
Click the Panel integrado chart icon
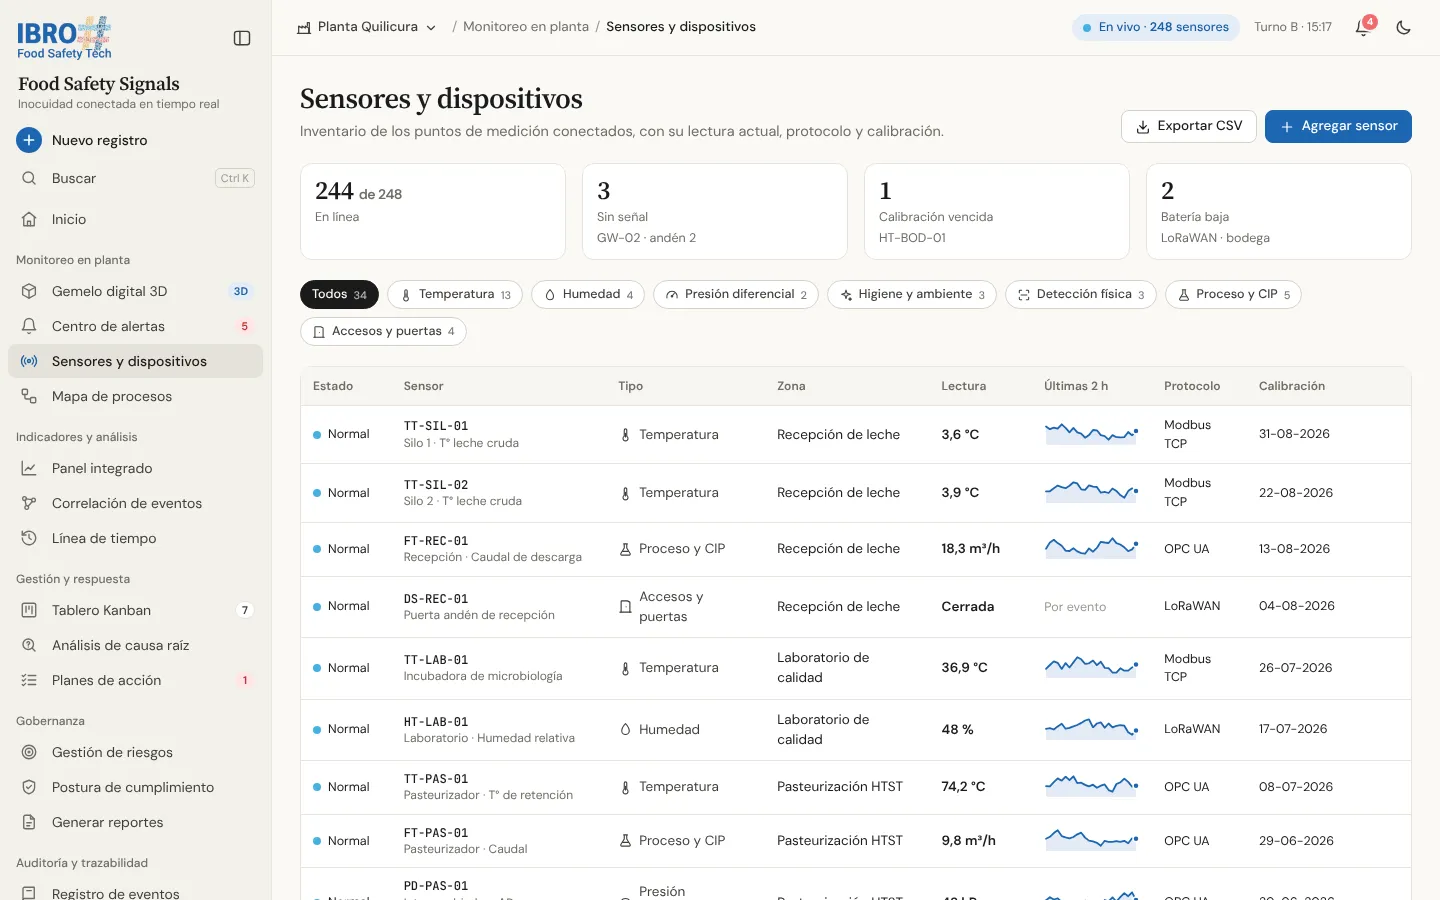coord(29,468)
